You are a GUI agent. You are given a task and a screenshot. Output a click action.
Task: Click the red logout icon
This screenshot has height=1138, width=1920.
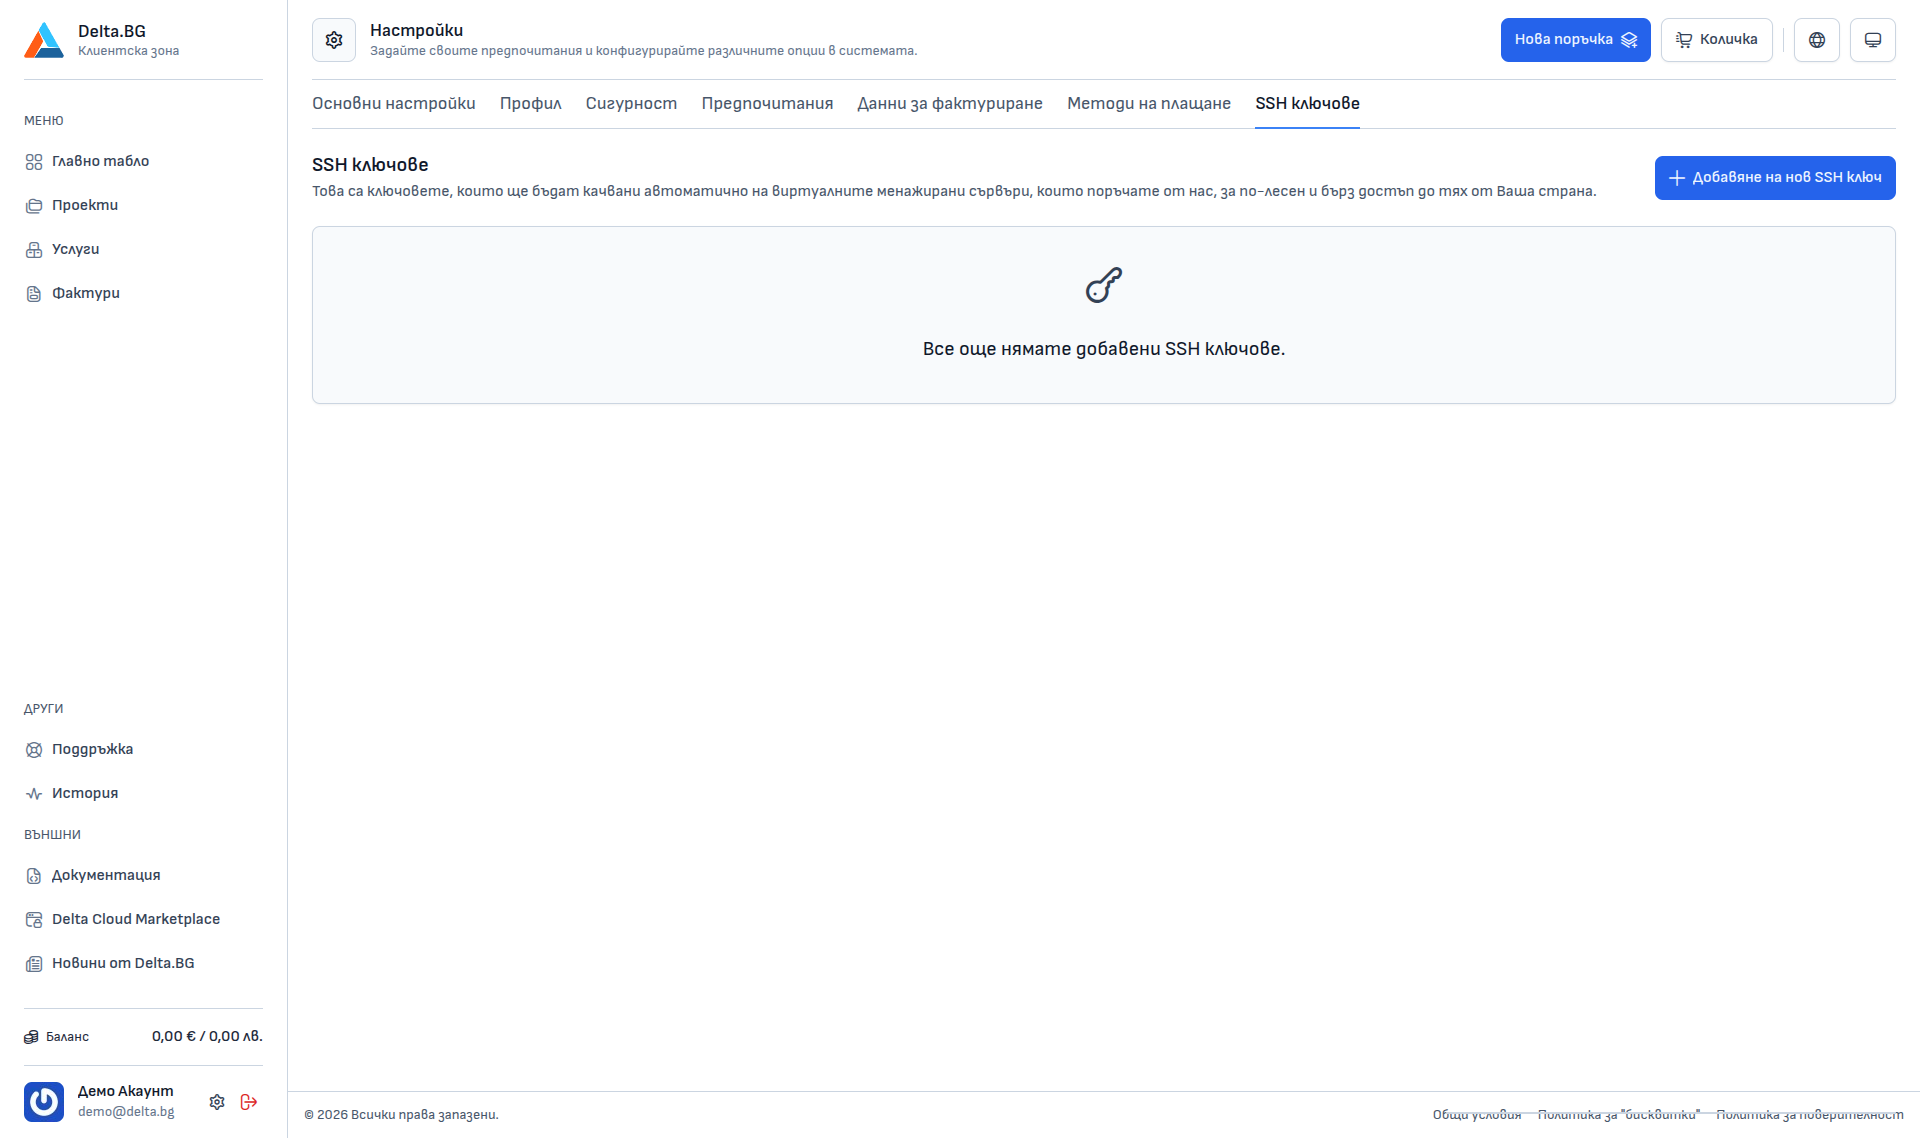tap(249, 1102)
